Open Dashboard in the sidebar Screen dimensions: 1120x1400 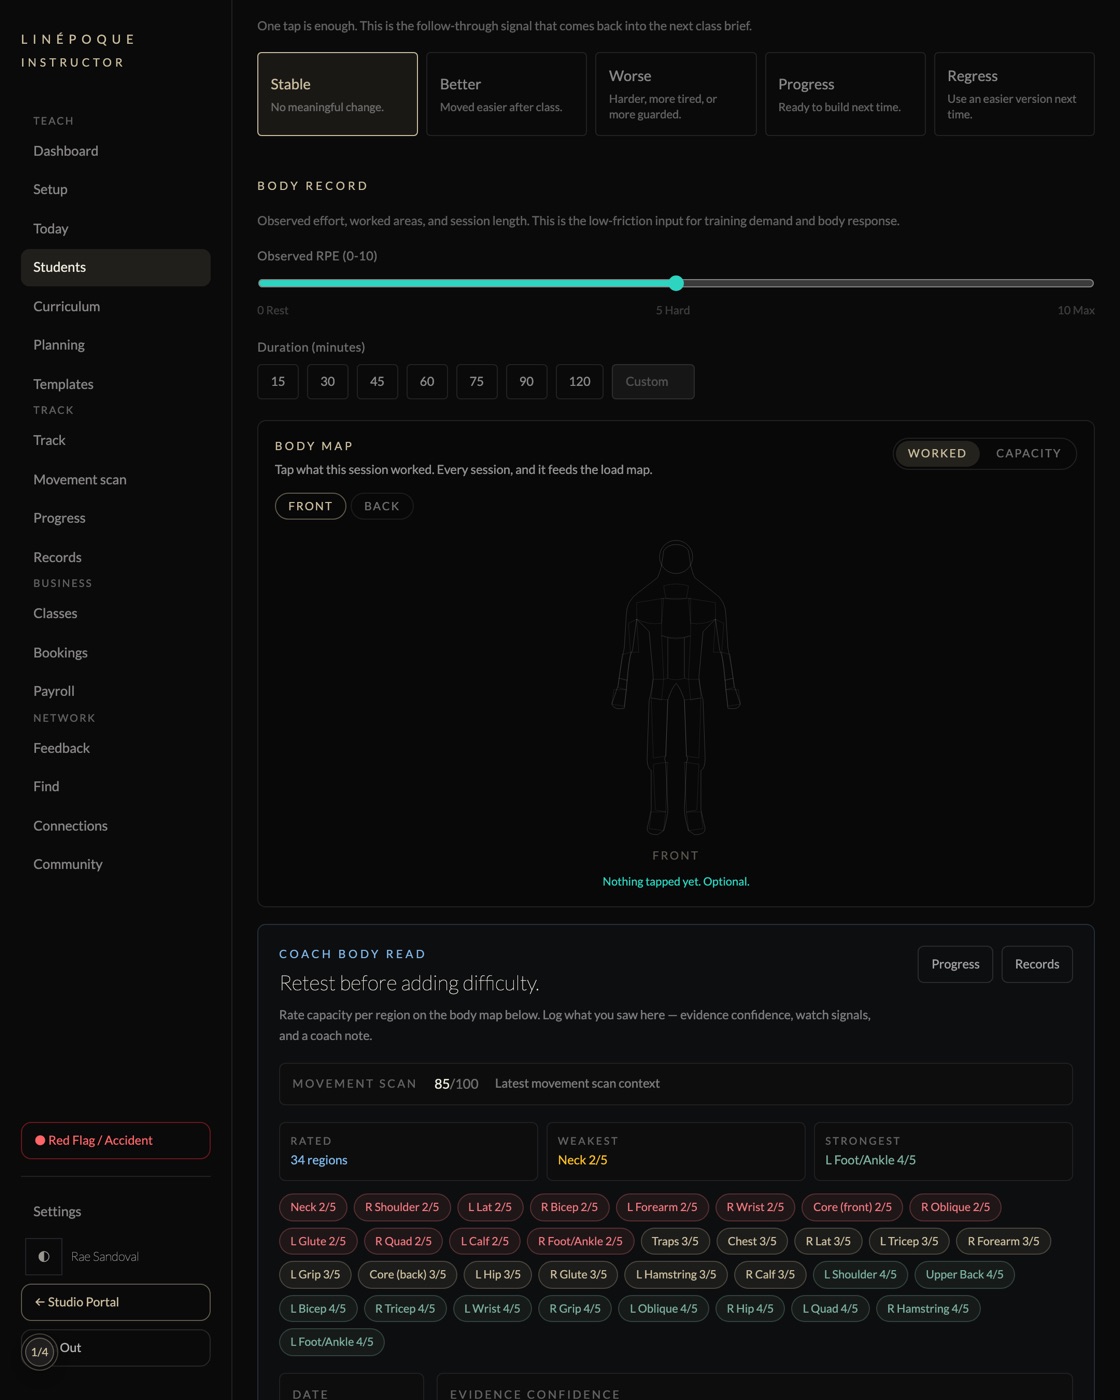click(x=116, y=151)
